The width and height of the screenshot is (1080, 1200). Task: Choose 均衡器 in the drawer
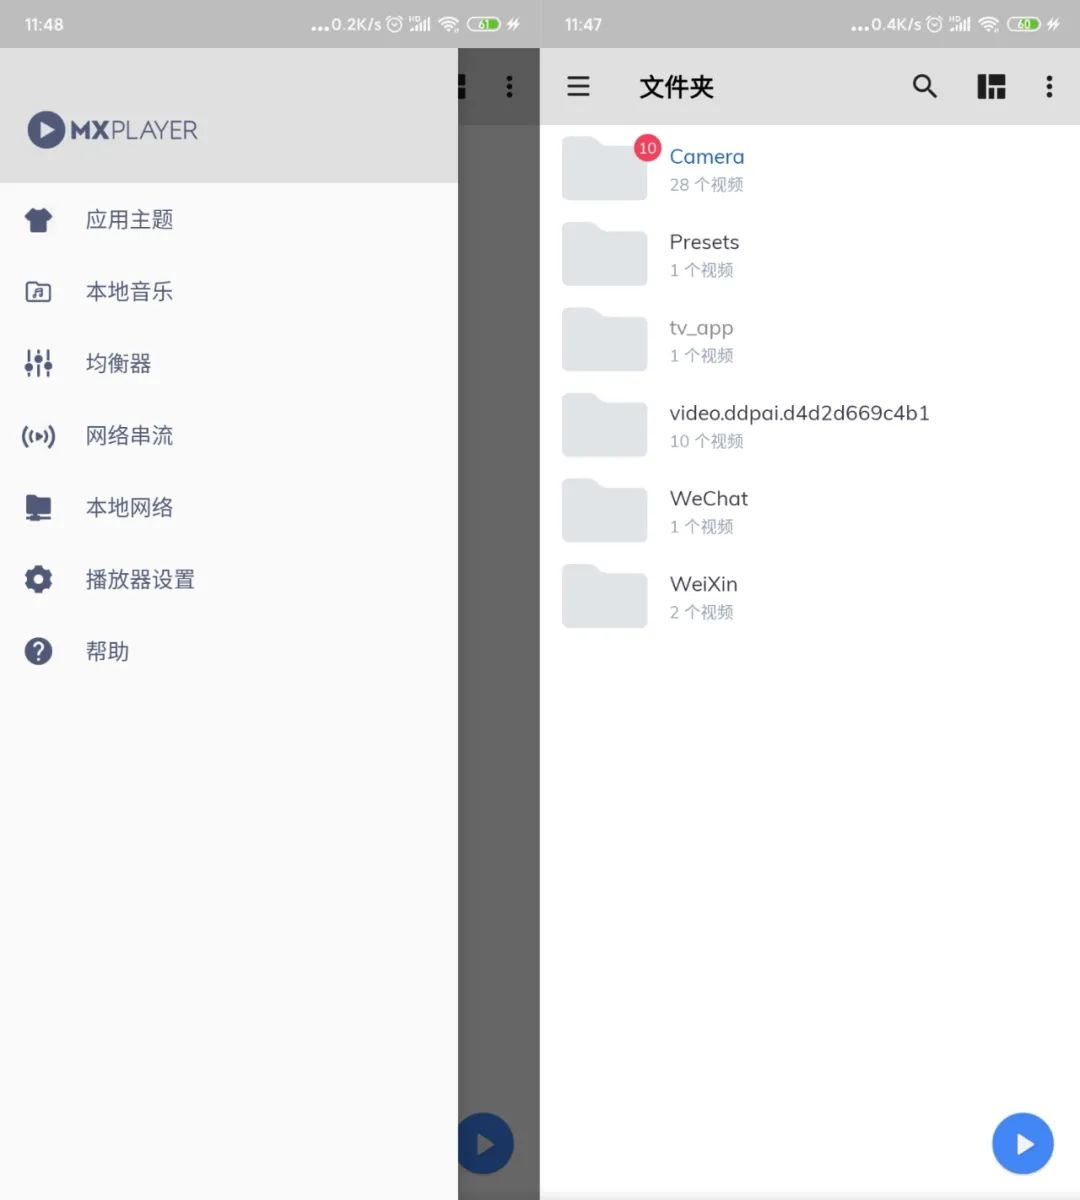[x=229, y=364]
